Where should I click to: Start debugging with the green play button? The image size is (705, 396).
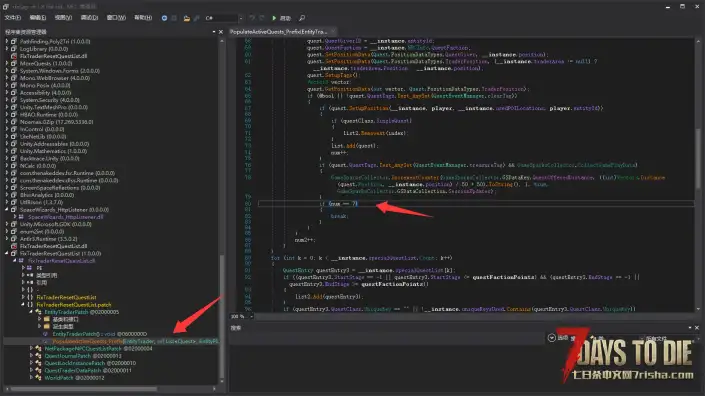click(274, 18)
